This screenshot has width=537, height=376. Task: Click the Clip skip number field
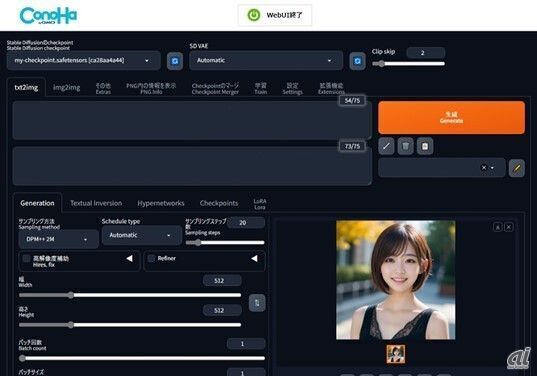pos(426,53)
